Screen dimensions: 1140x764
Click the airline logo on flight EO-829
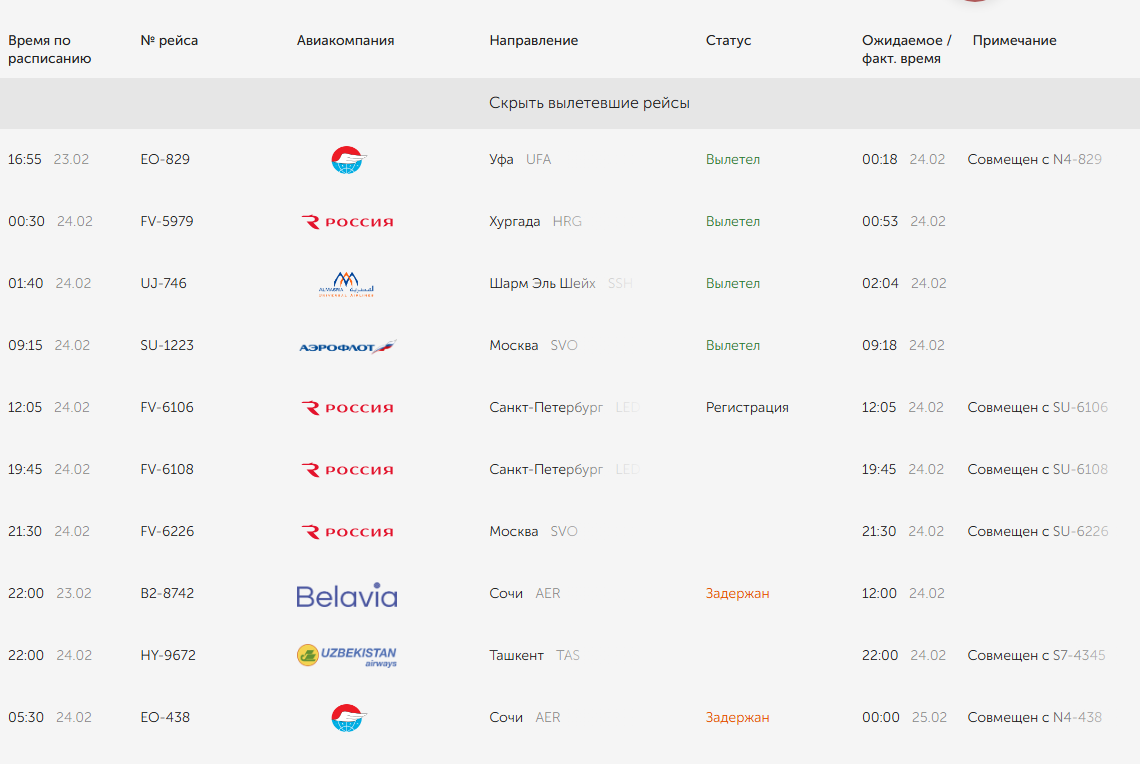[348, 160]
